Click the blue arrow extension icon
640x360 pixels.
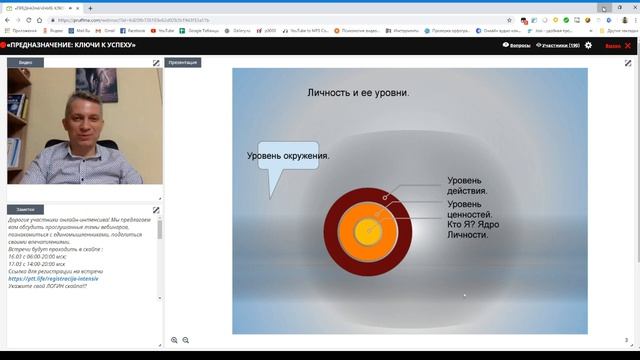pos(609,20)
